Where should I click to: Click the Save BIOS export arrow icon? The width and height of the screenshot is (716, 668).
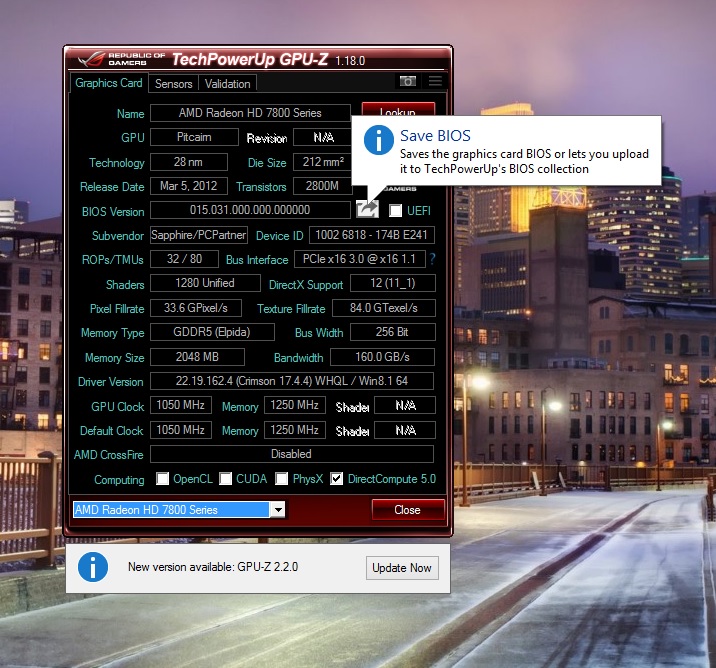click(x=368, y=209)
